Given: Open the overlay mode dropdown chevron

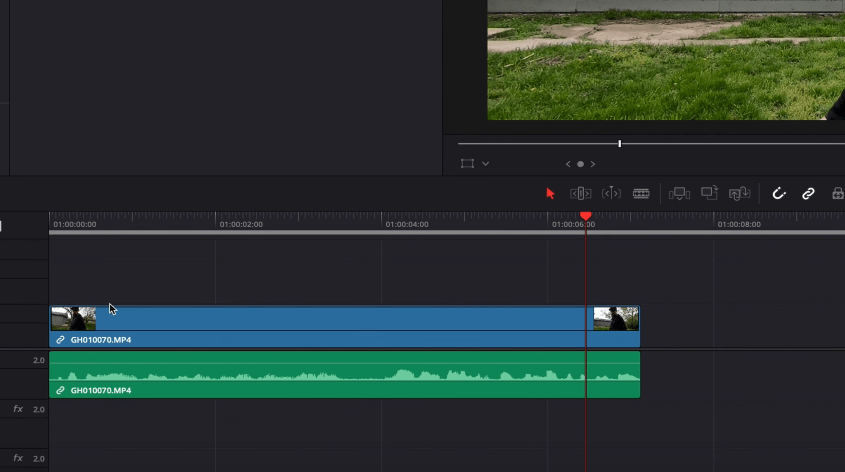Looking at the screenshot, I should (486, 164).
